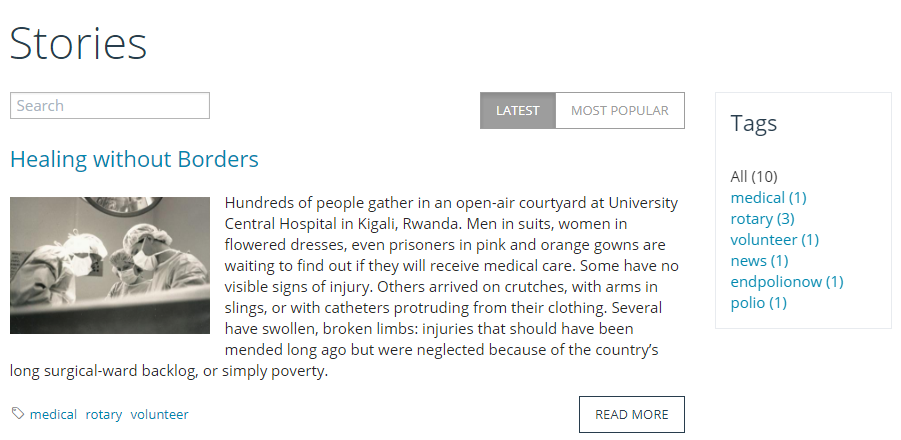The height and width of the screenshot is (440, 901).
Task: Click the Tags panel heading
Action: tap(754, 124)
